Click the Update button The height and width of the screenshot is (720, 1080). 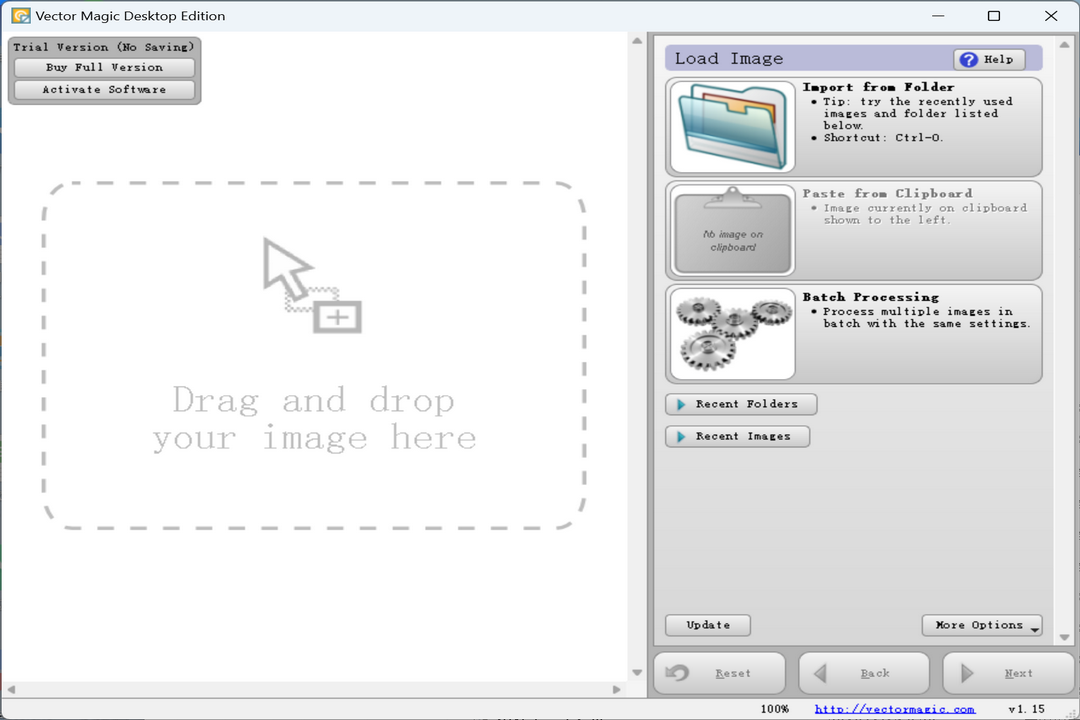[x=708, y=626]
